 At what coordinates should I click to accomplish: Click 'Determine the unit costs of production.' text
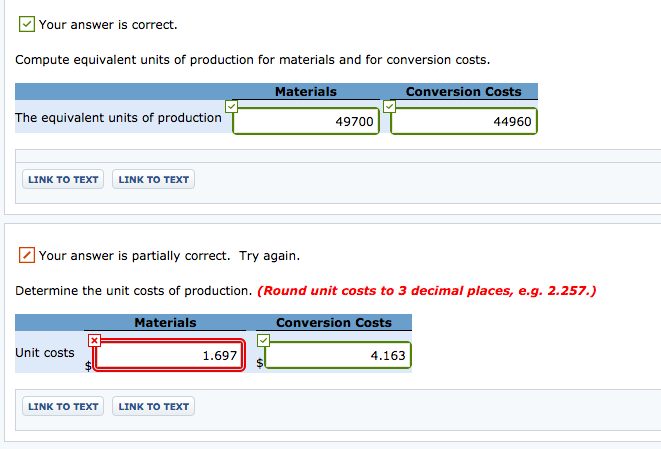(x=134, y=291)
